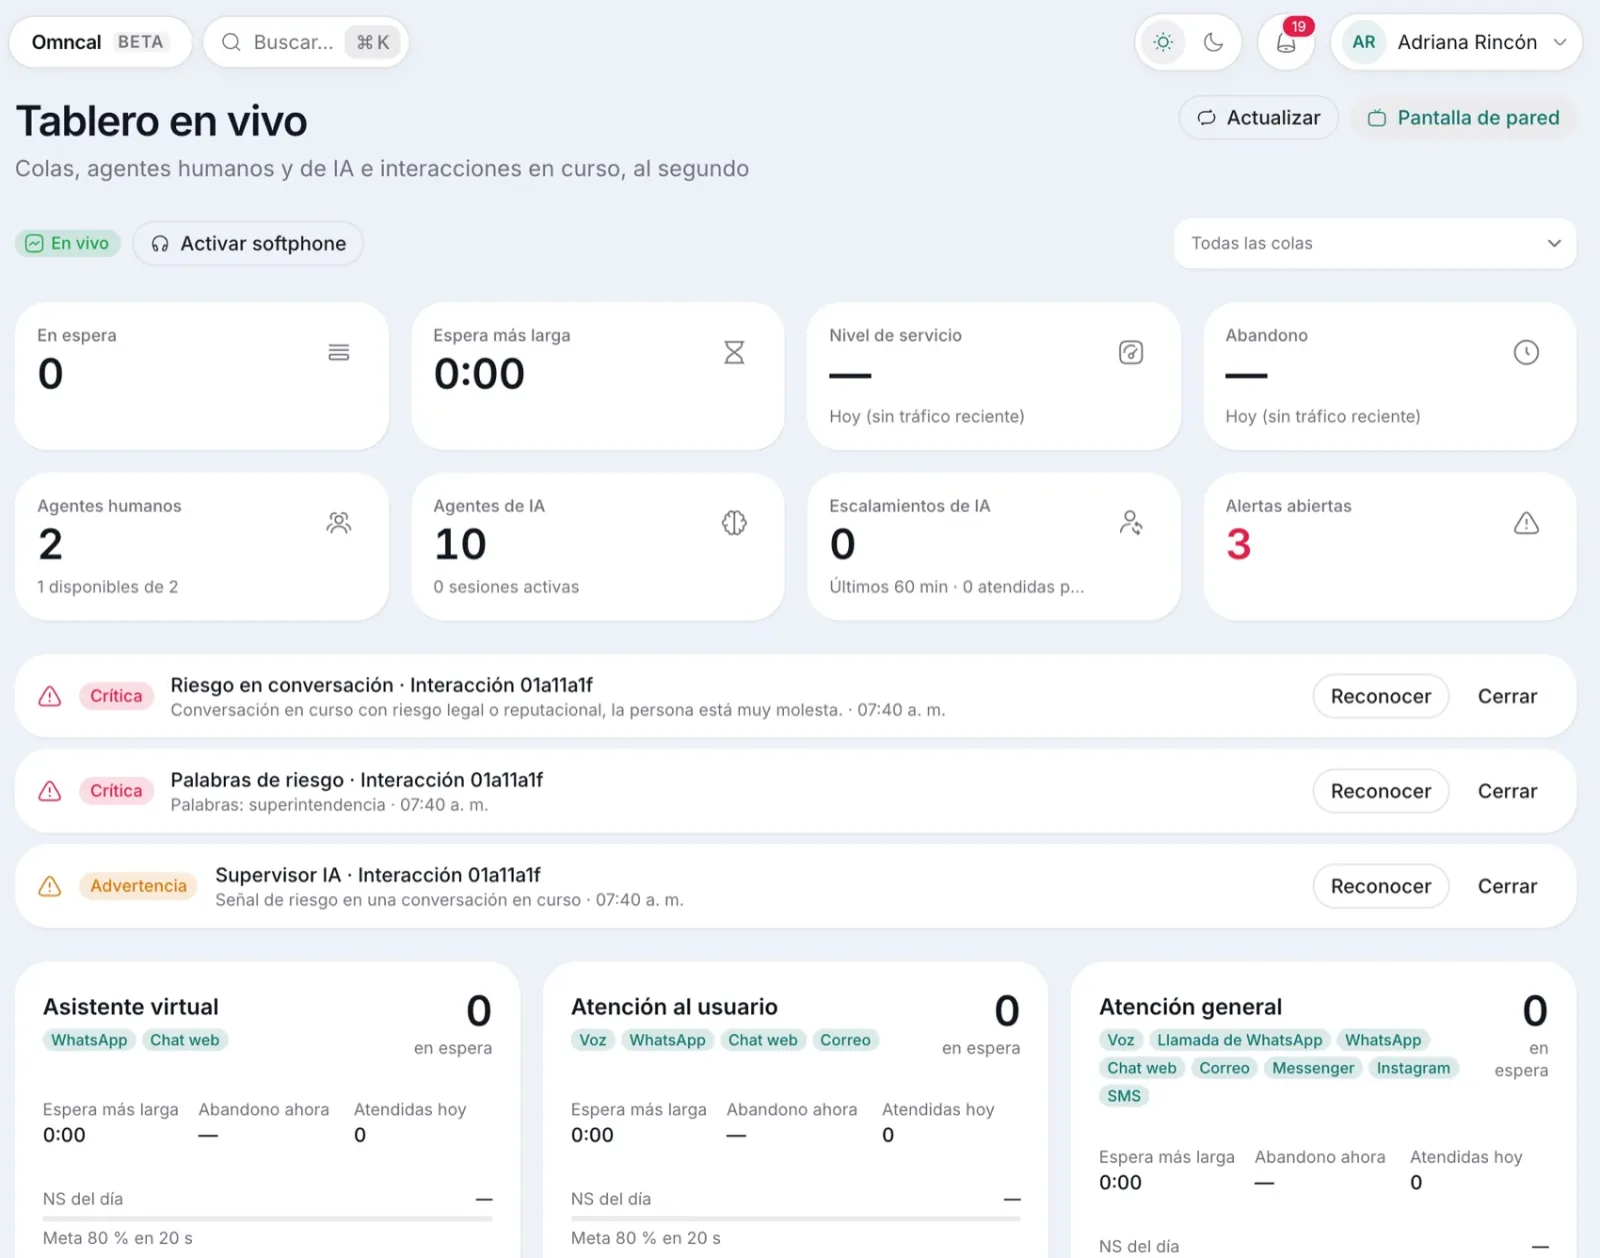Click Llamada de WhatsApp tag
1600x1258 pixels.
(x=1240, y=1040)
